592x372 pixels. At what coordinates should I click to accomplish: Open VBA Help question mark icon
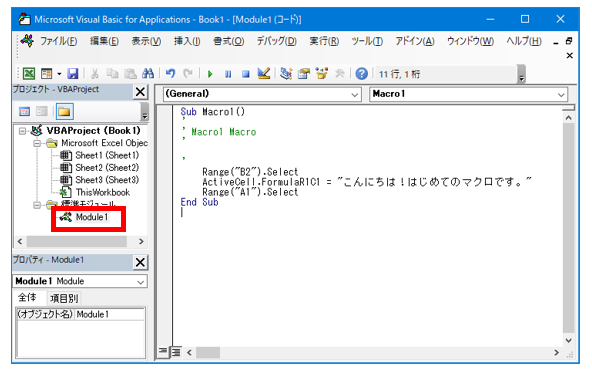[361, 74]
